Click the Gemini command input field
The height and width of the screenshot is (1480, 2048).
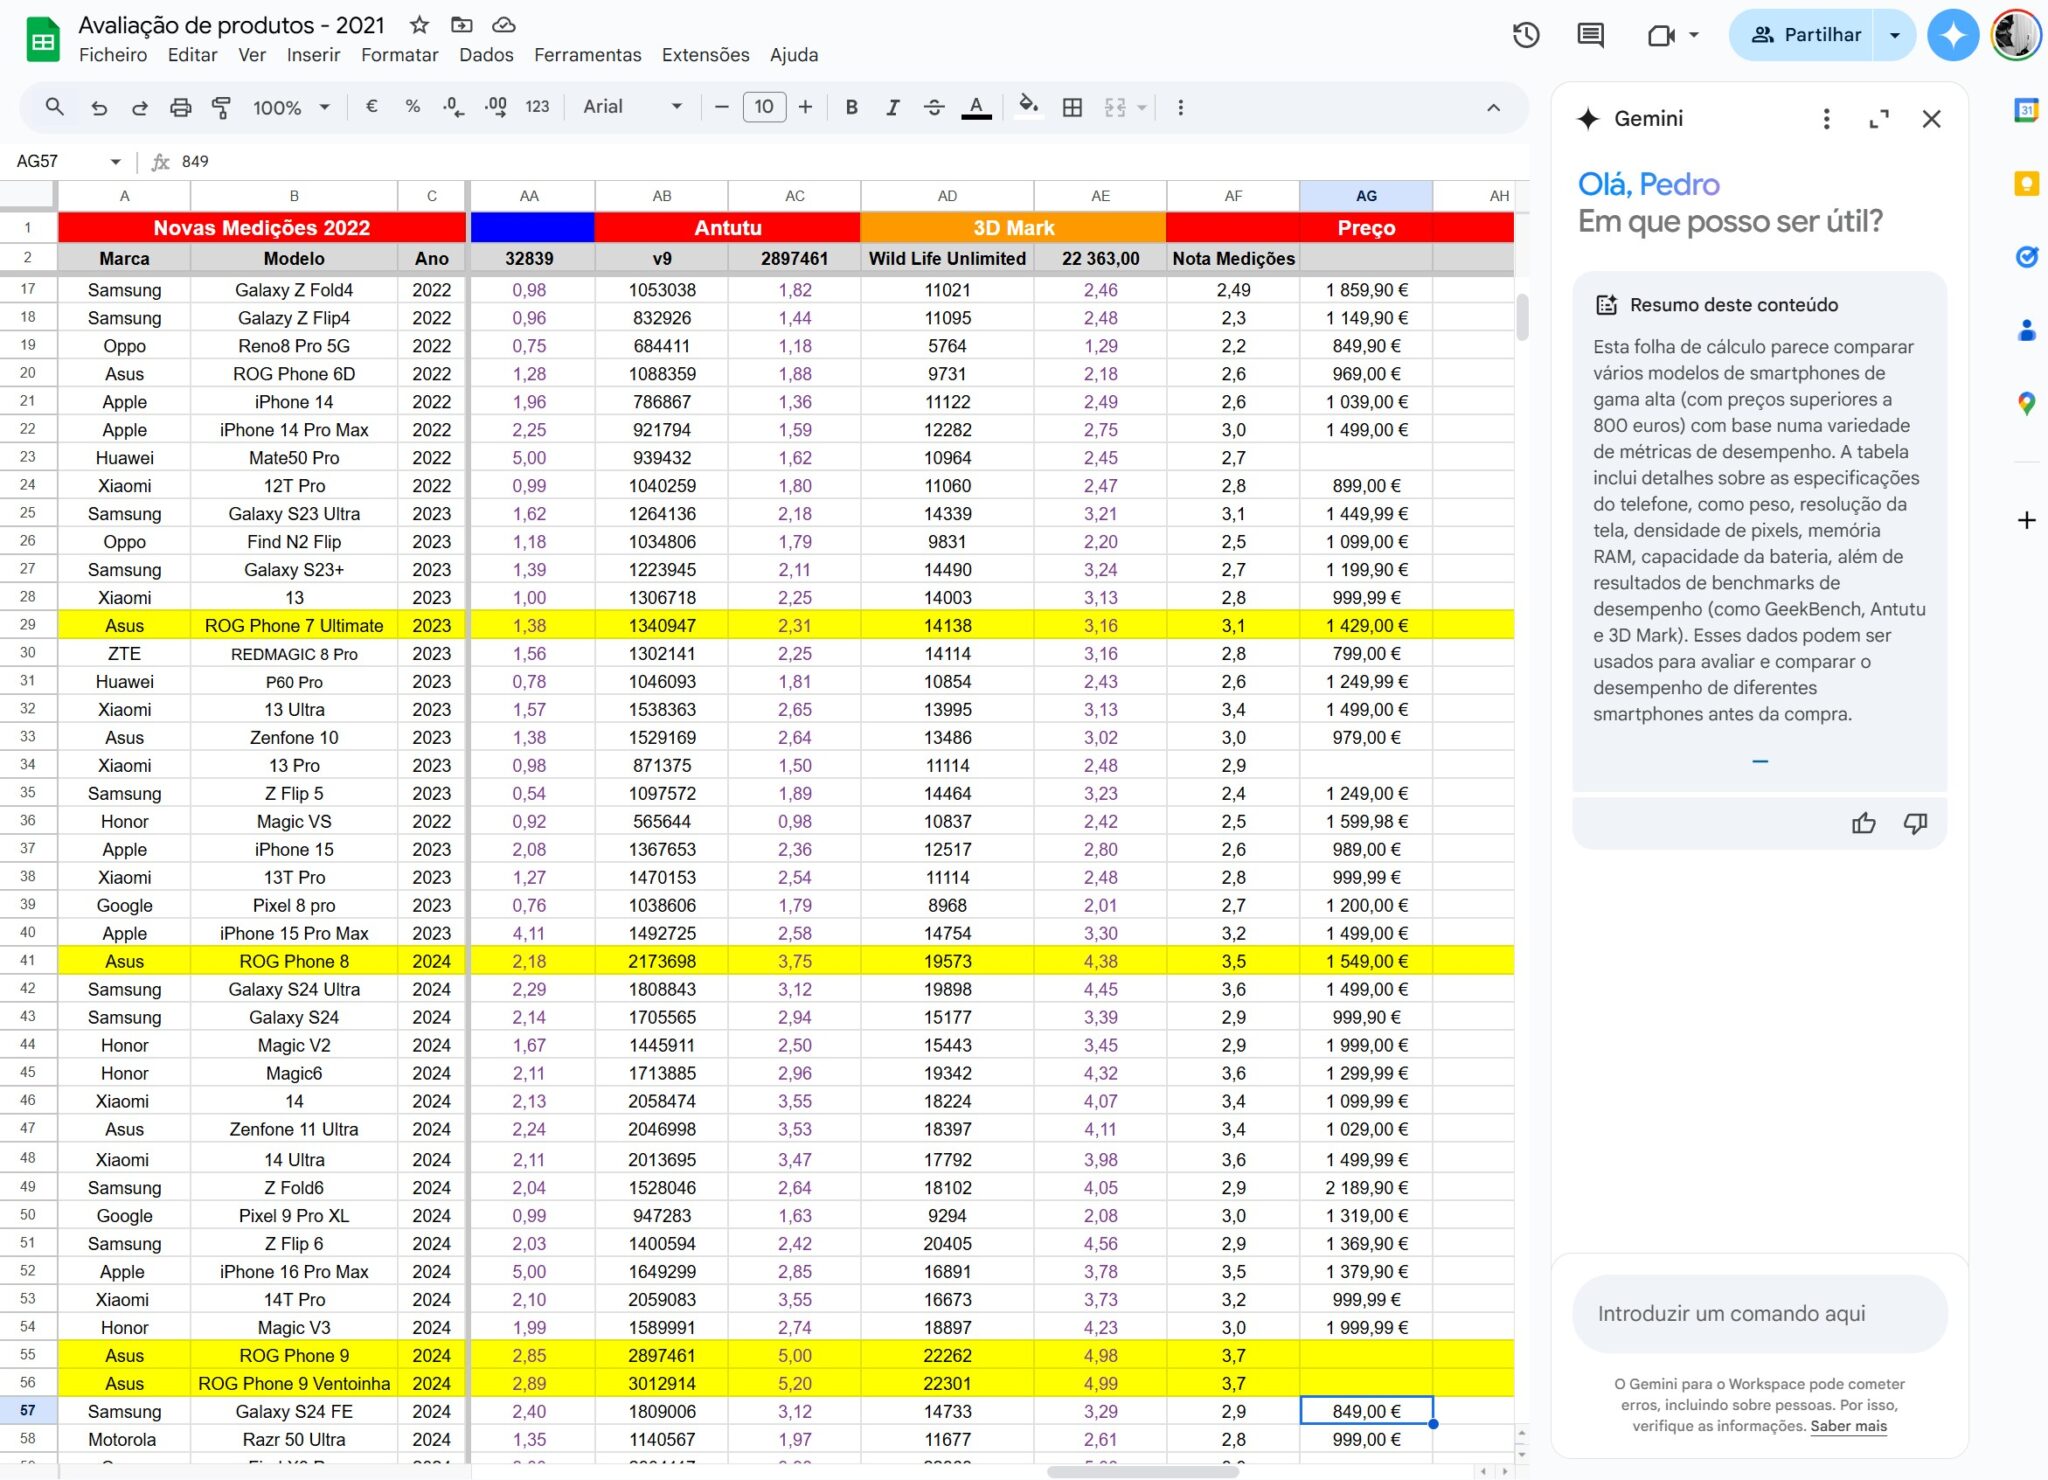pos(1759,1313)
